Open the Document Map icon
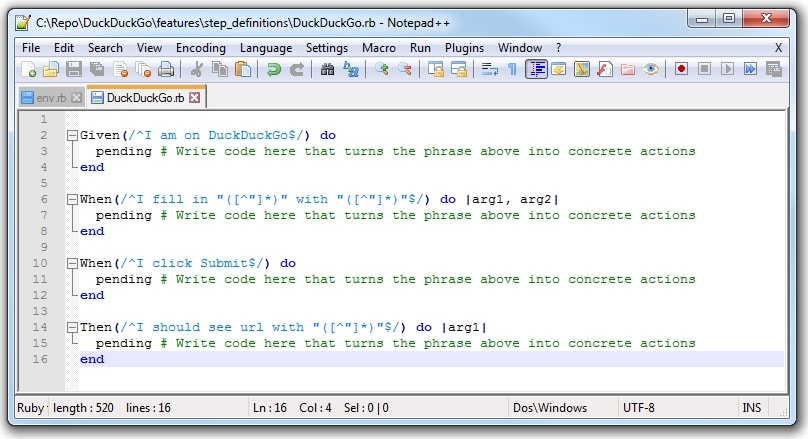The width and height of the screenshot is (808, 439). pyautogui.click(x=582, y=69)
